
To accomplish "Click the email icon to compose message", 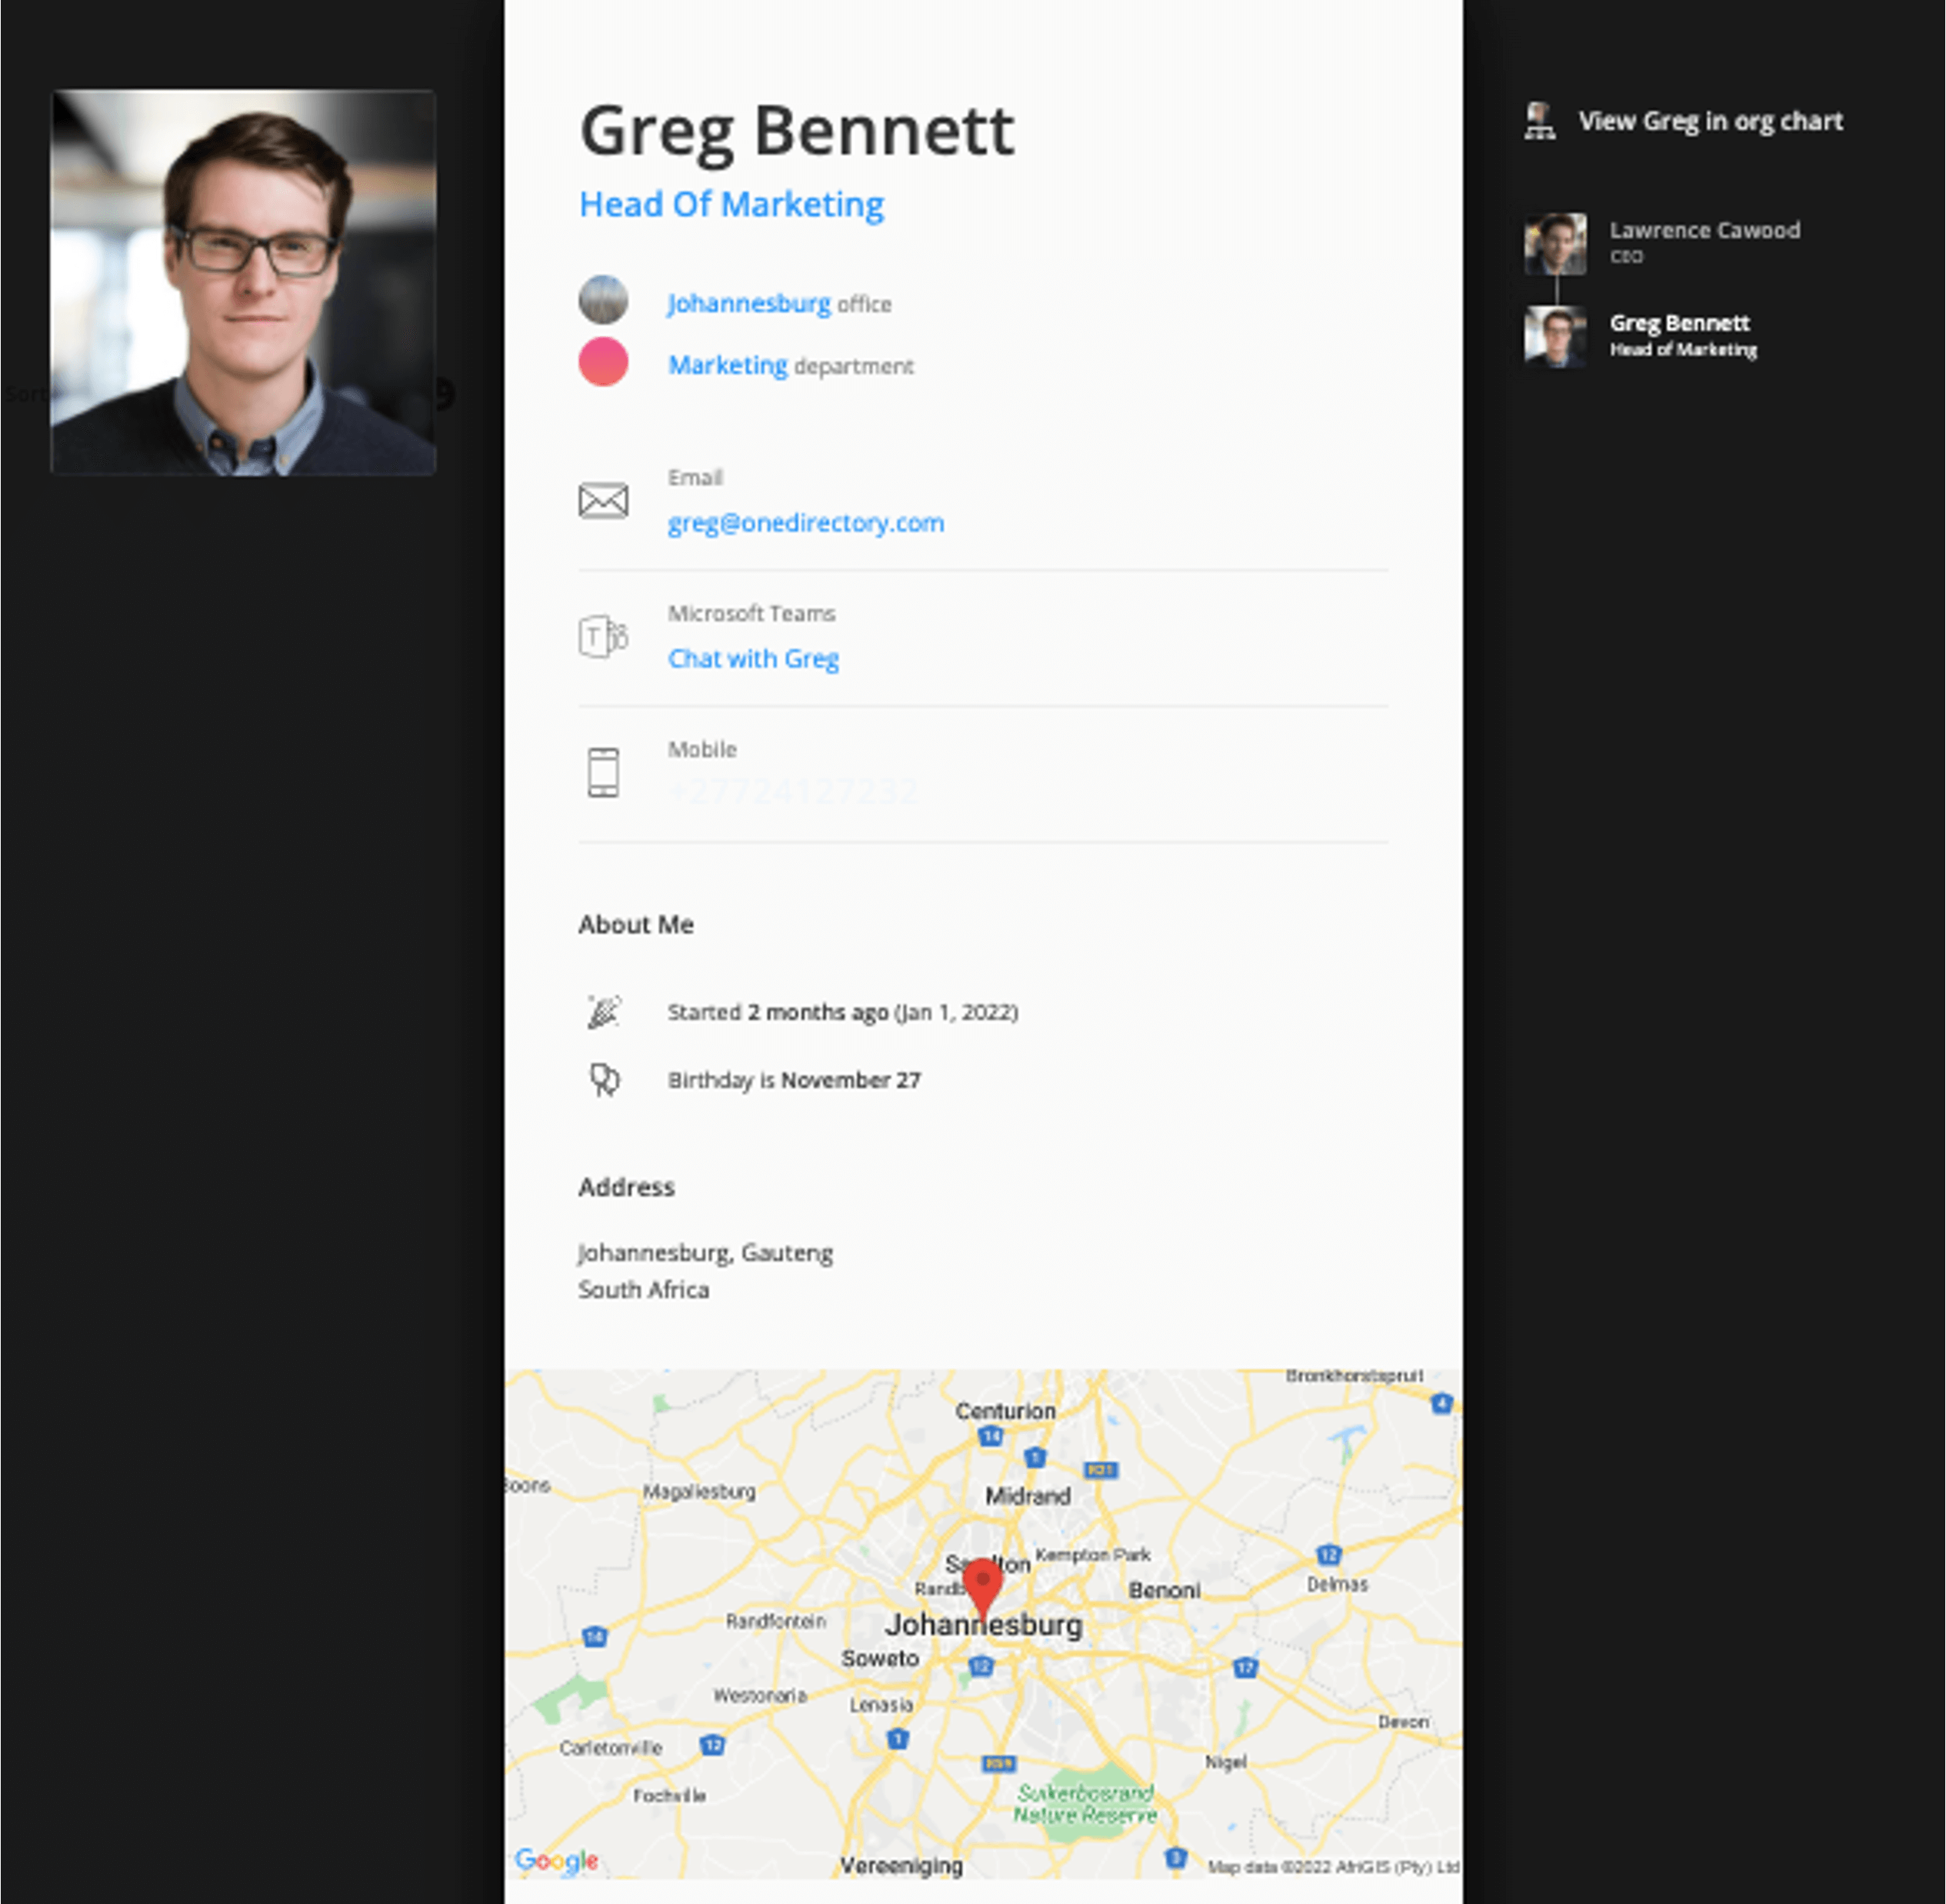I will click(x=607, y=499).
